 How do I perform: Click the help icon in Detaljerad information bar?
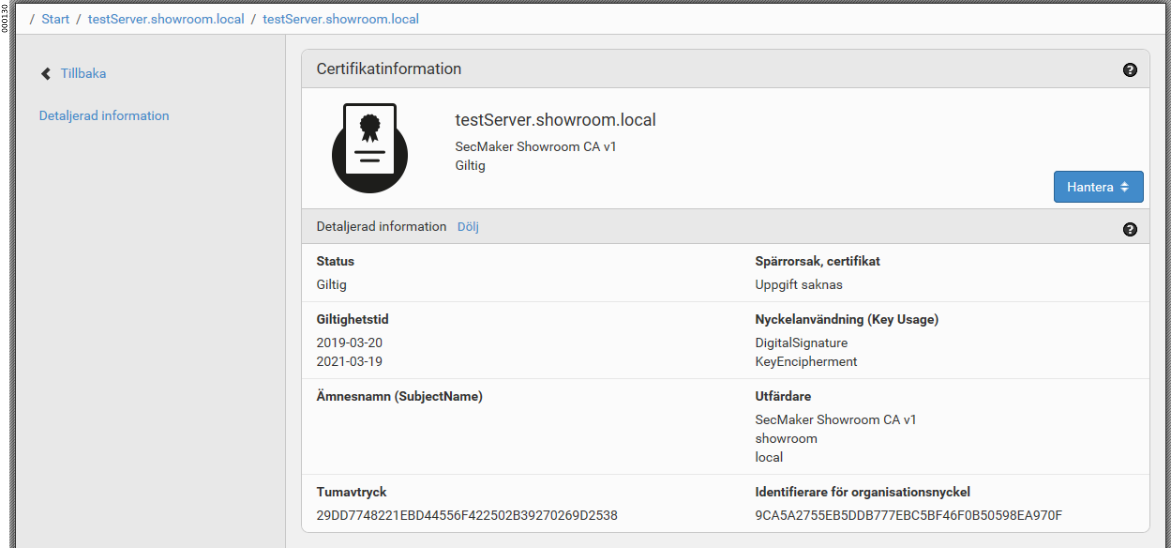click(1130, 229)
